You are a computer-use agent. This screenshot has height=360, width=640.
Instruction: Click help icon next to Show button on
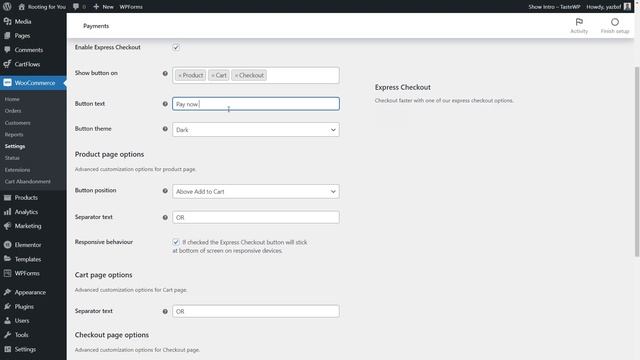tap(165, 73)
